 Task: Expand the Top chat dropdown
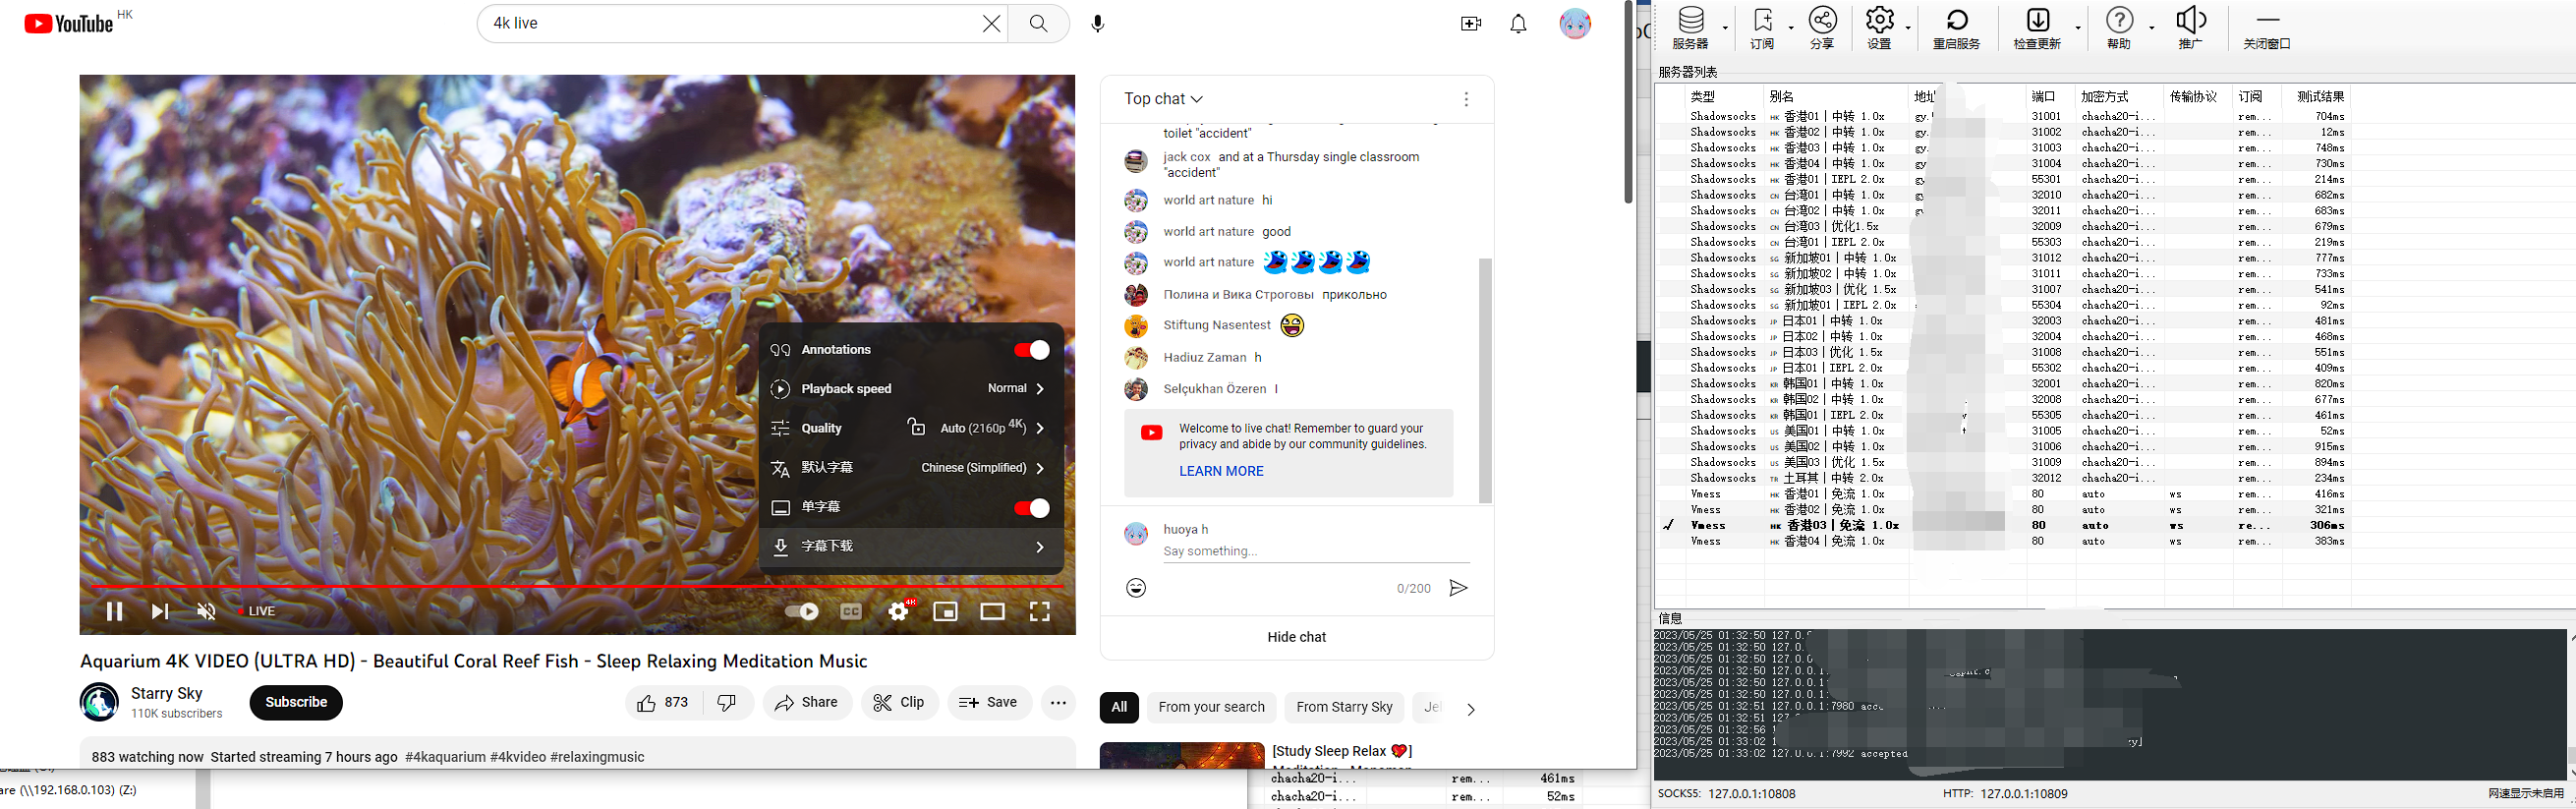(1163, 98)
